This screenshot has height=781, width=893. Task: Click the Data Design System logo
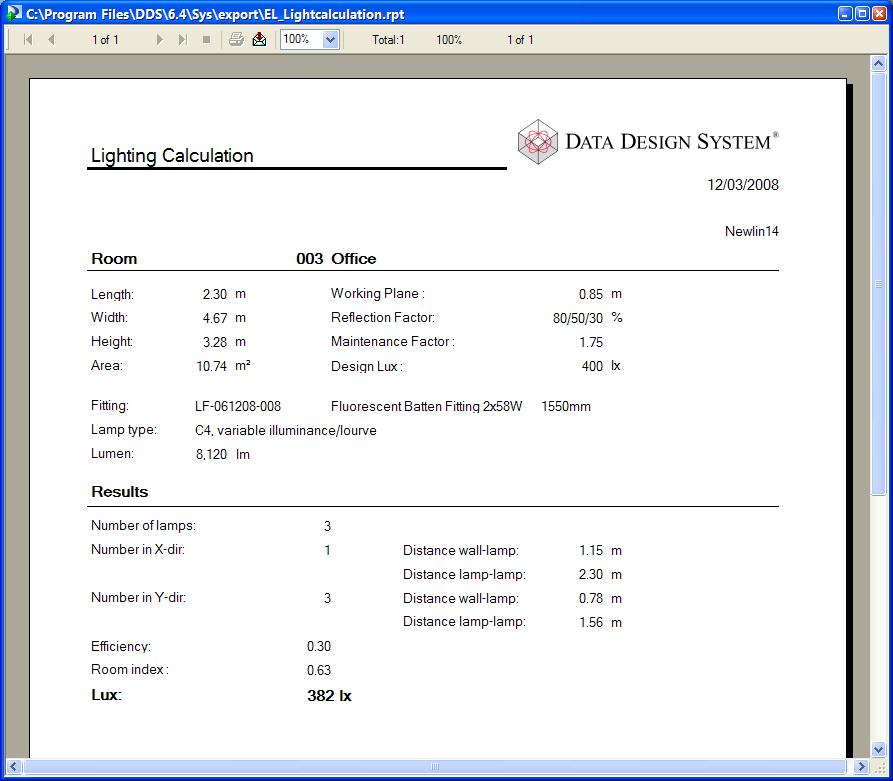(648, 141)
